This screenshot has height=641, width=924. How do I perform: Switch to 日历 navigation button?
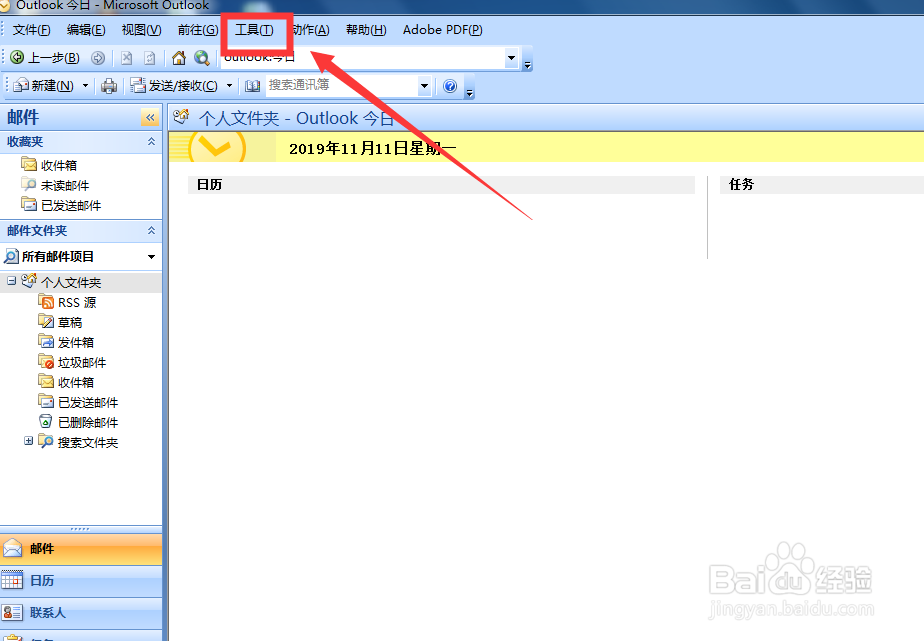tap(81, 581)
